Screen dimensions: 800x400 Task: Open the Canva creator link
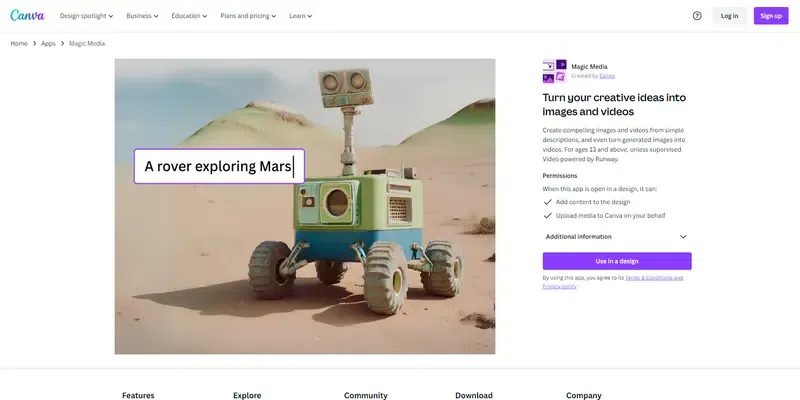click(607, 76)
